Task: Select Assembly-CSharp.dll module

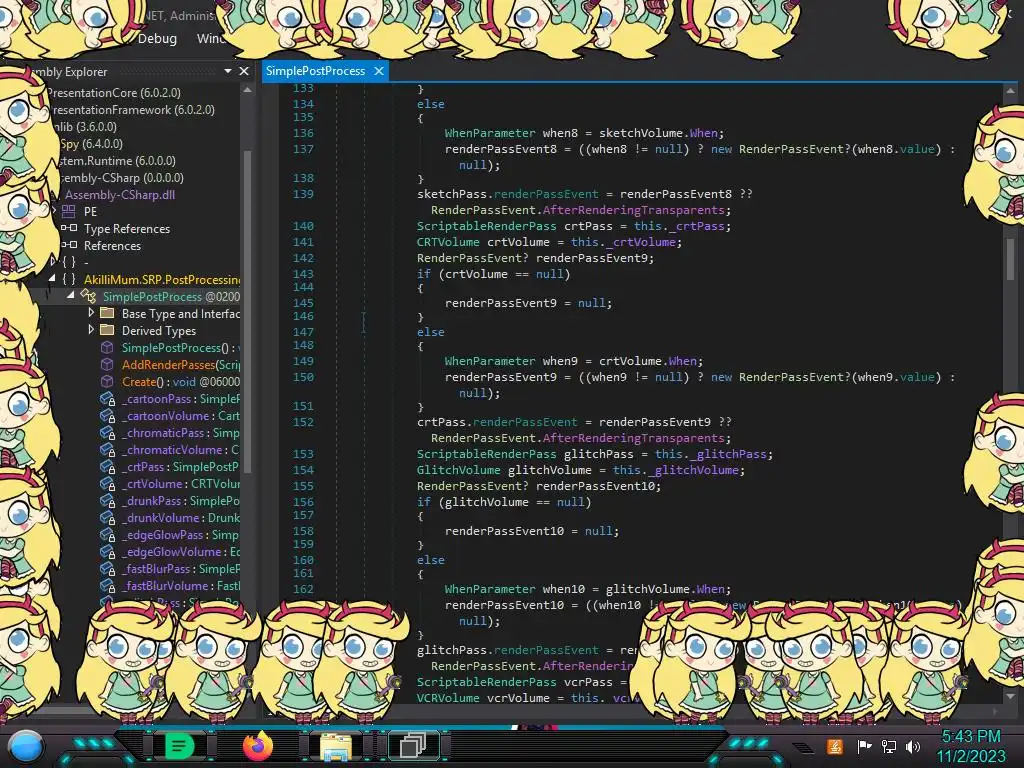Action: (x=120, y=195)
